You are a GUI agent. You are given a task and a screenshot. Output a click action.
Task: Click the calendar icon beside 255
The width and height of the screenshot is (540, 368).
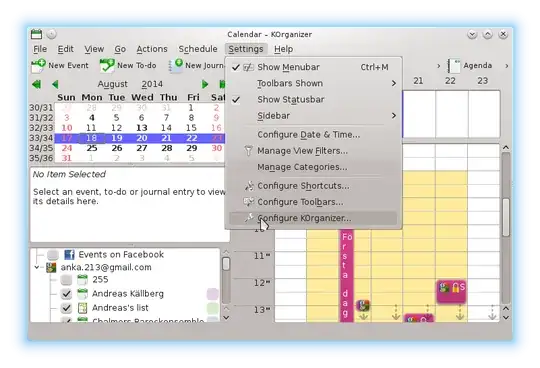pos(82,280)
